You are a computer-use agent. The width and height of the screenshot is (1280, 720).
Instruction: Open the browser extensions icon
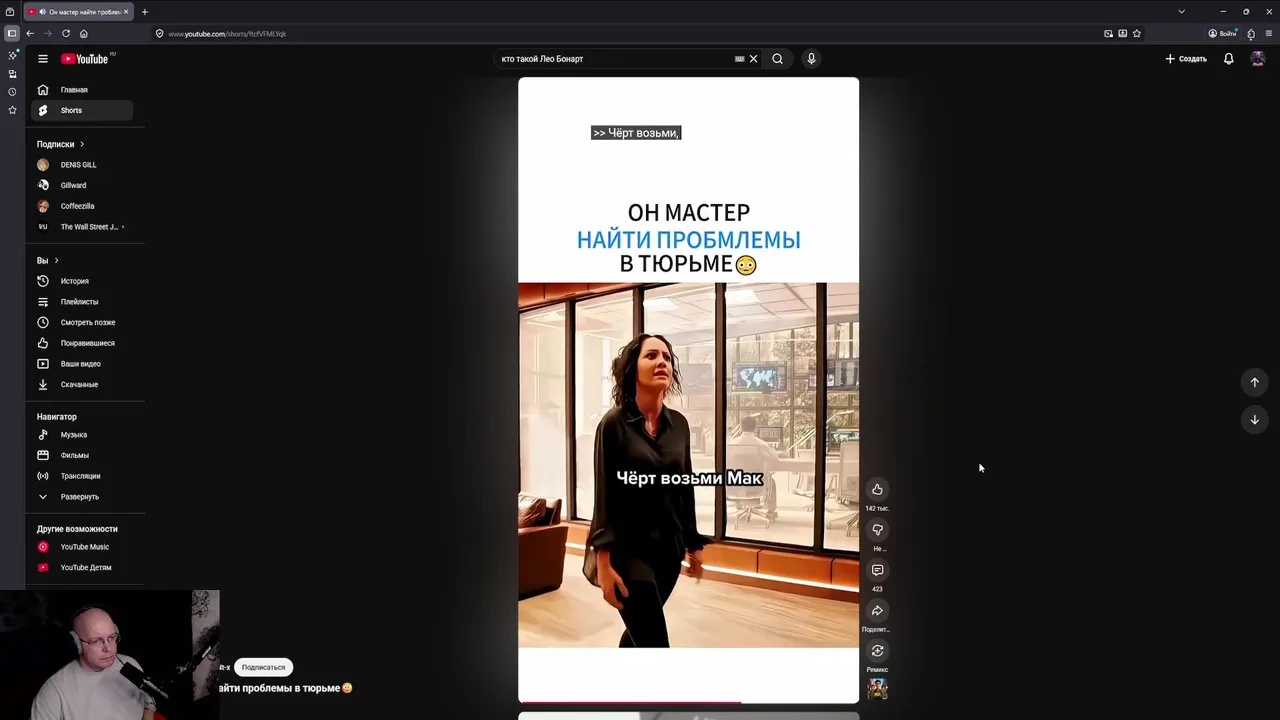coord(1250,33)
